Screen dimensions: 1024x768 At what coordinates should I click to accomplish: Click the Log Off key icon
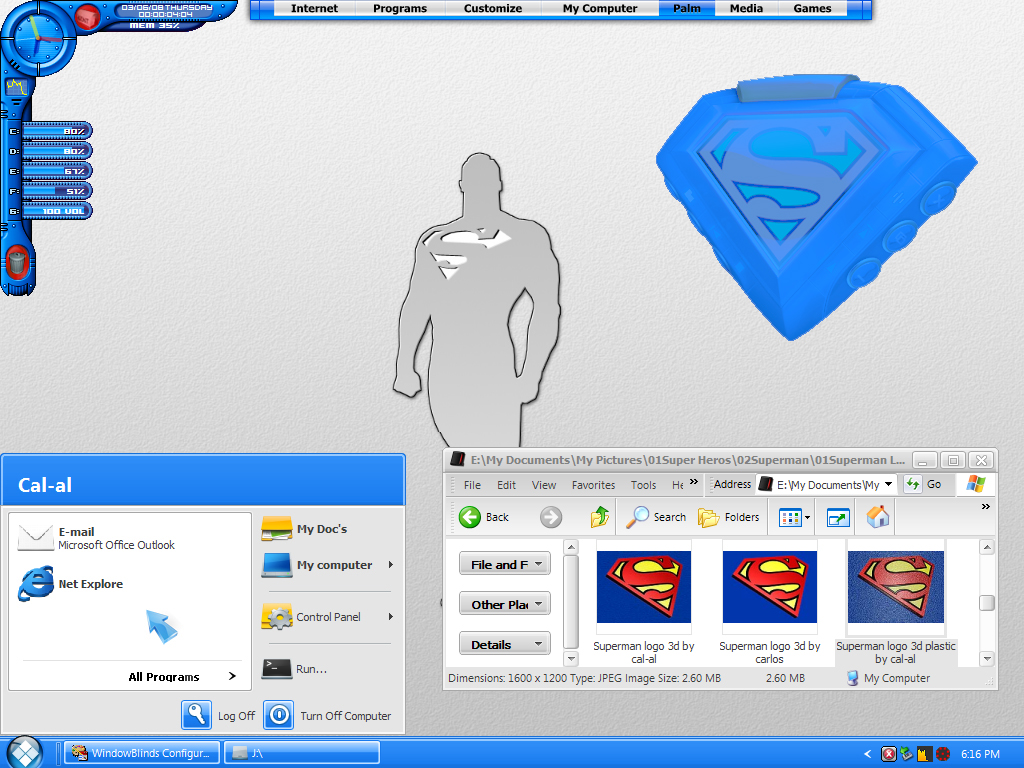coord(197,715)
